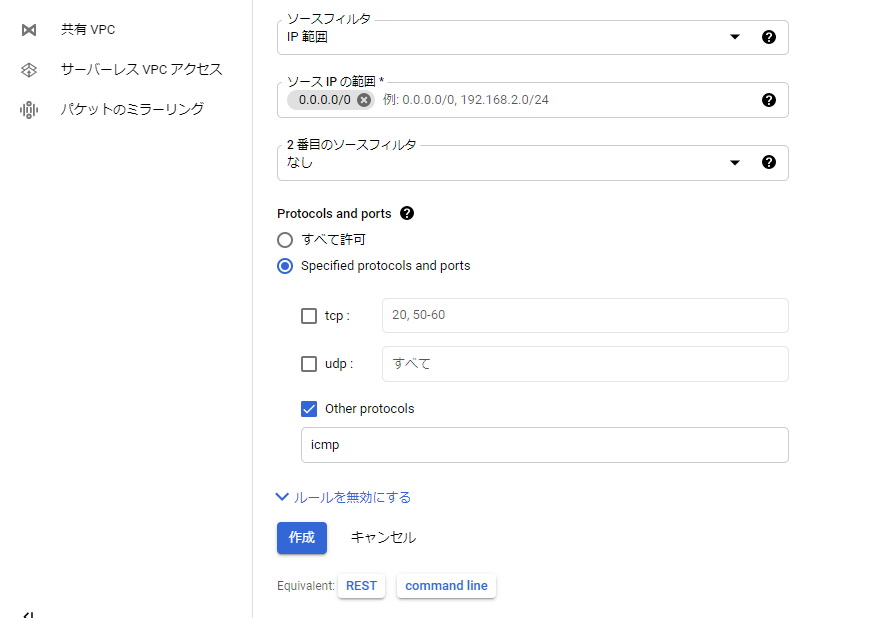894x618 pixels.
Task: Enable the tcp checkbox
Action: pos(309,316)
